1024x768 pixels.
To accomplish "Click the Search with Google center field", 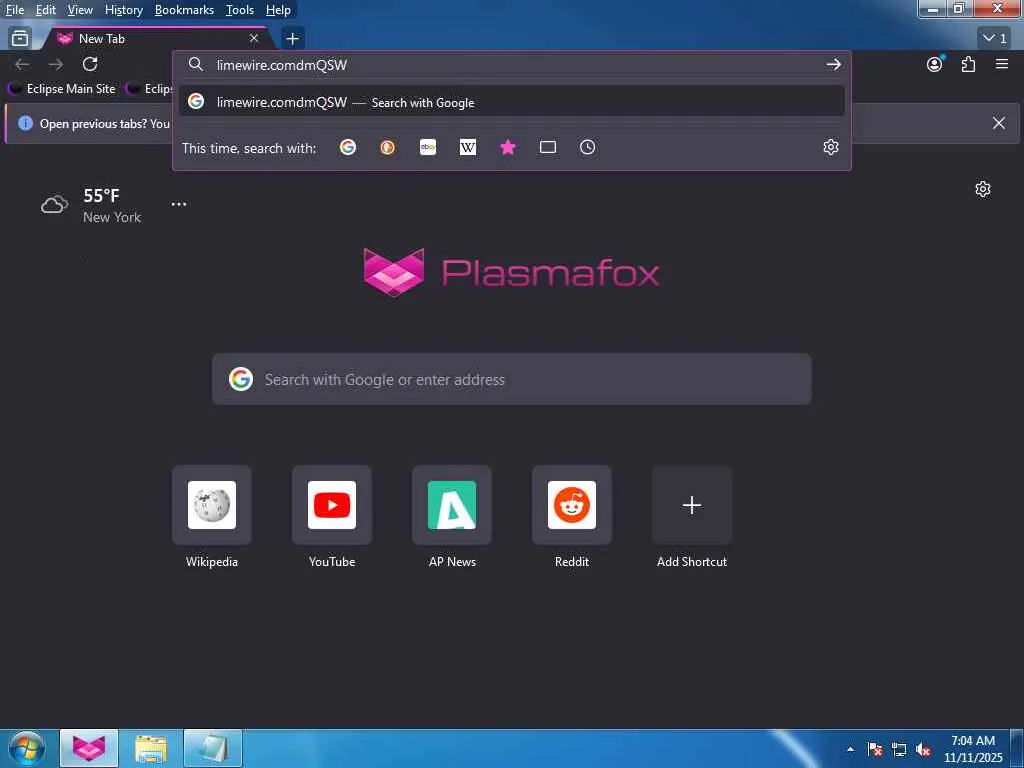I will point(511,379).
